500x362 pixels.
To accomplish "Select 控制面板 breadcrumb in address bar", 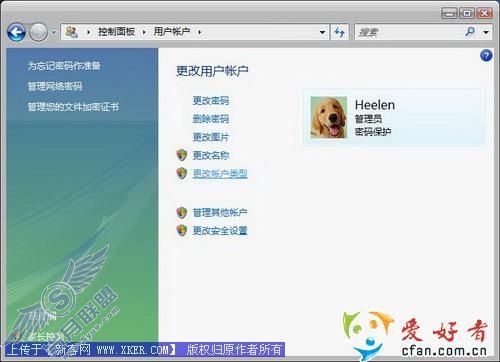I will click(116, 32).
